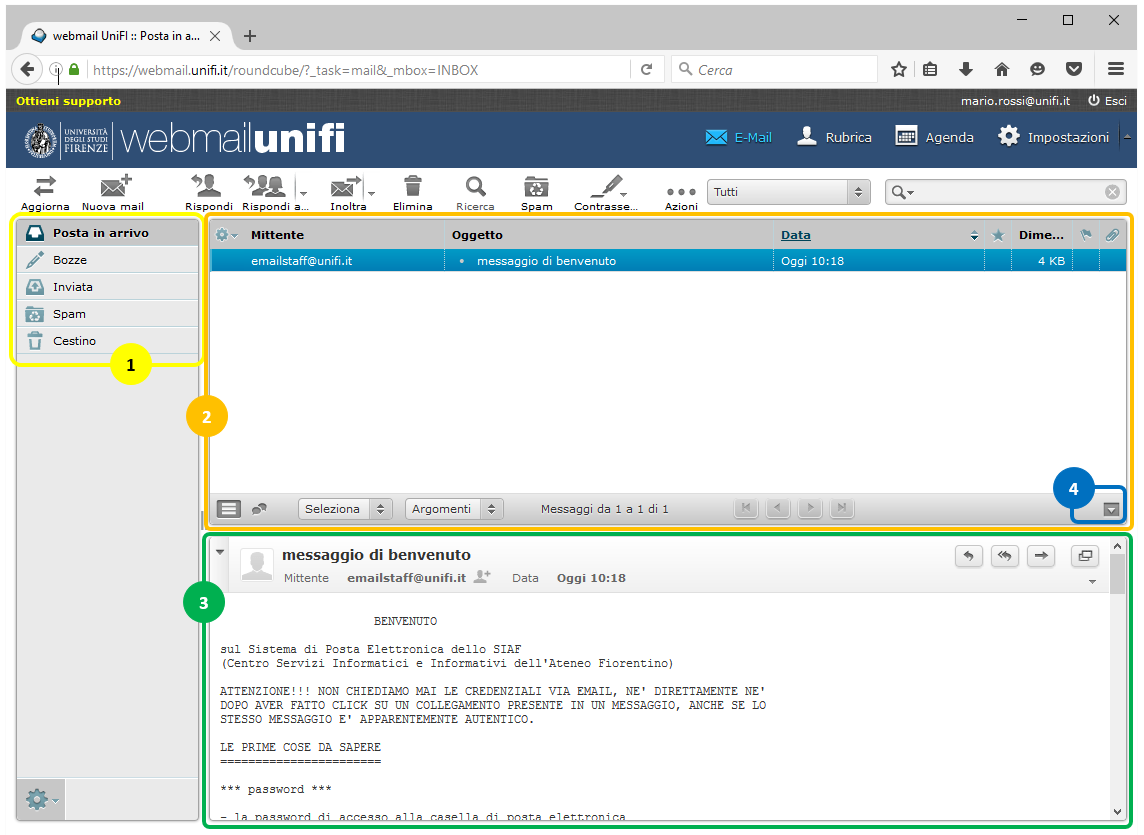
Task: Open a new browser tab
Action: coord(250,36)
